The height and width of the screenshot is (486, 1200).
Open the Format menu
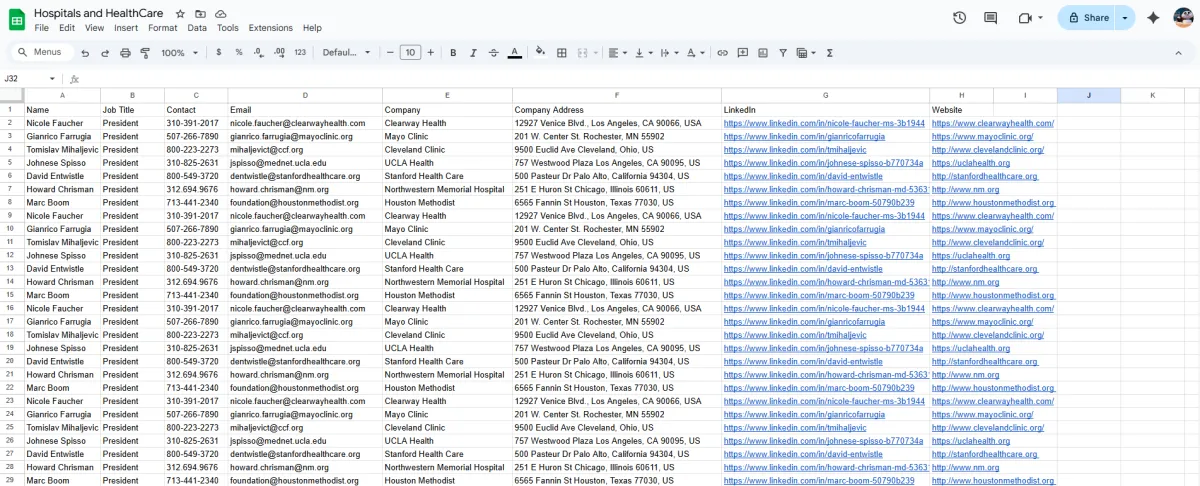coord(162,28)
